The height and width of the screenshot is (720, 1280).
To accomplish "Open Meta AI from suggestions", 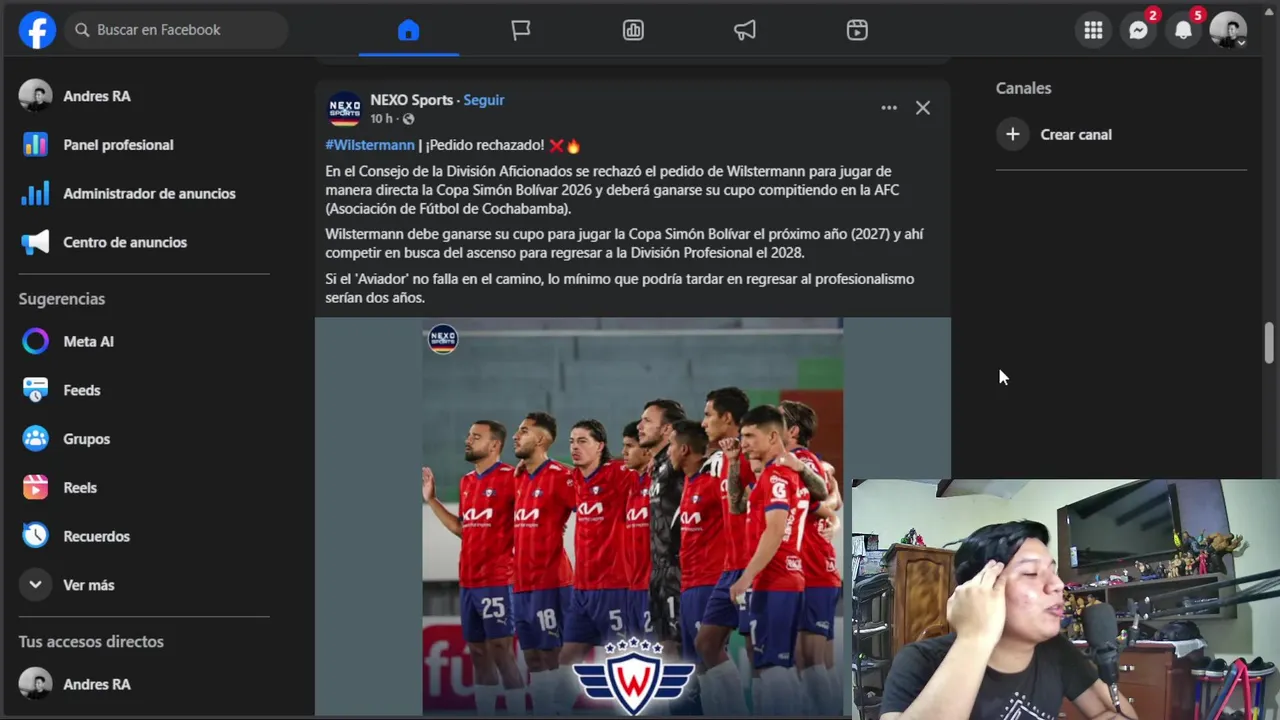I will (144, 341).
